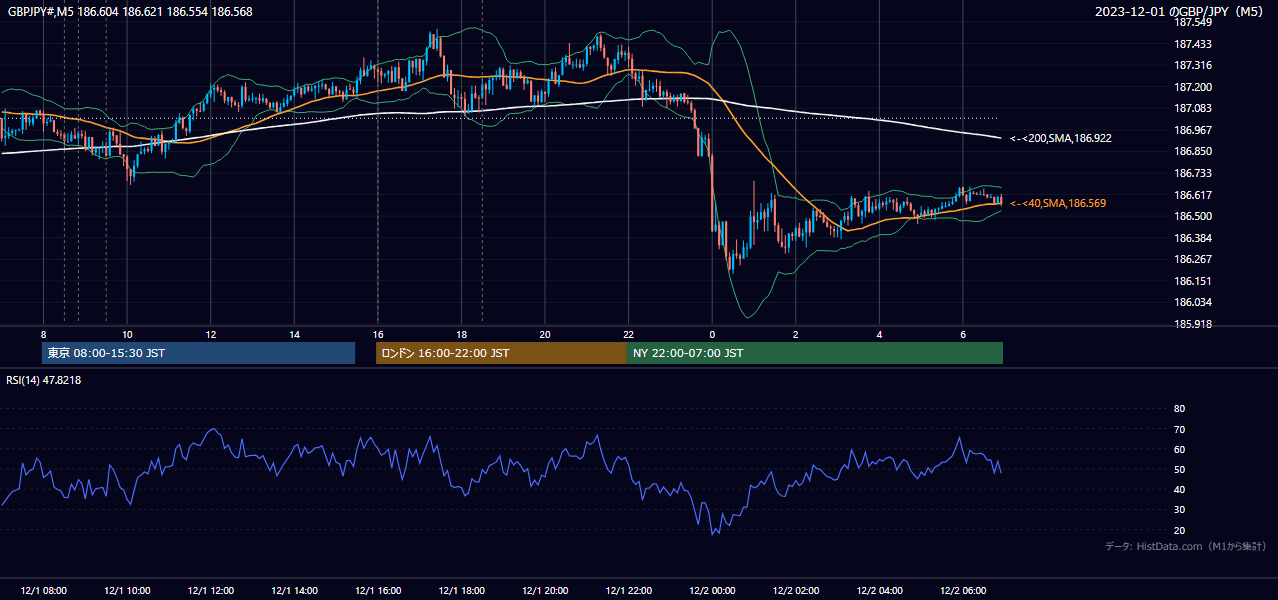Click RSI scale level 20

click(x=1179, y=530)
